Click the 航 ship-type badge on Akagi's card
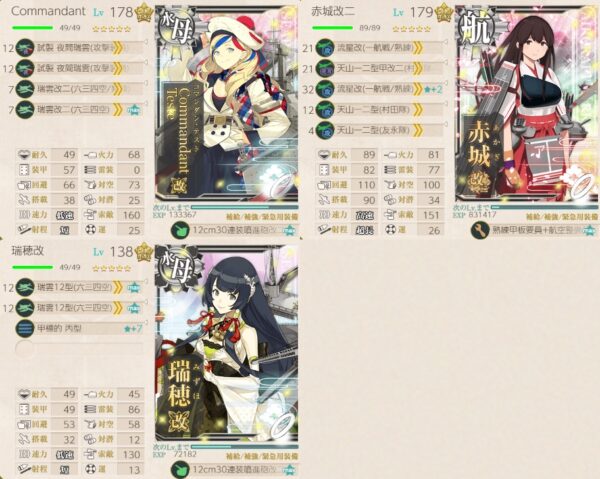 pos(476,29)
